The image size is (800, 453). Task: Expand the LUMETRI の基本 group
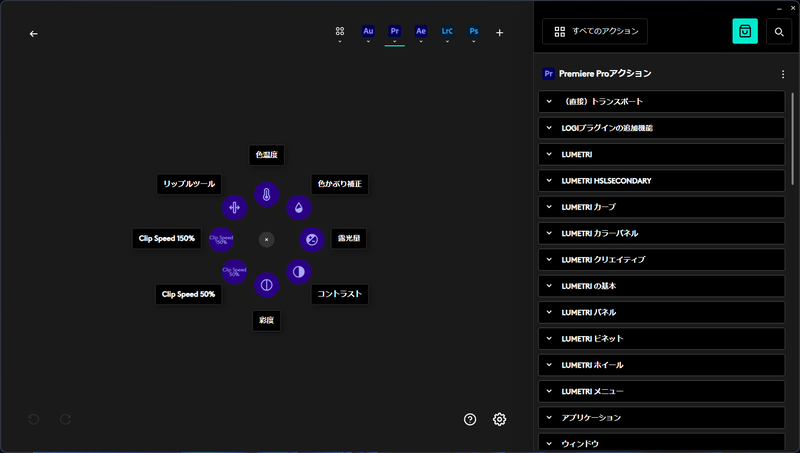pyautogui.click(x=661, y=286)
